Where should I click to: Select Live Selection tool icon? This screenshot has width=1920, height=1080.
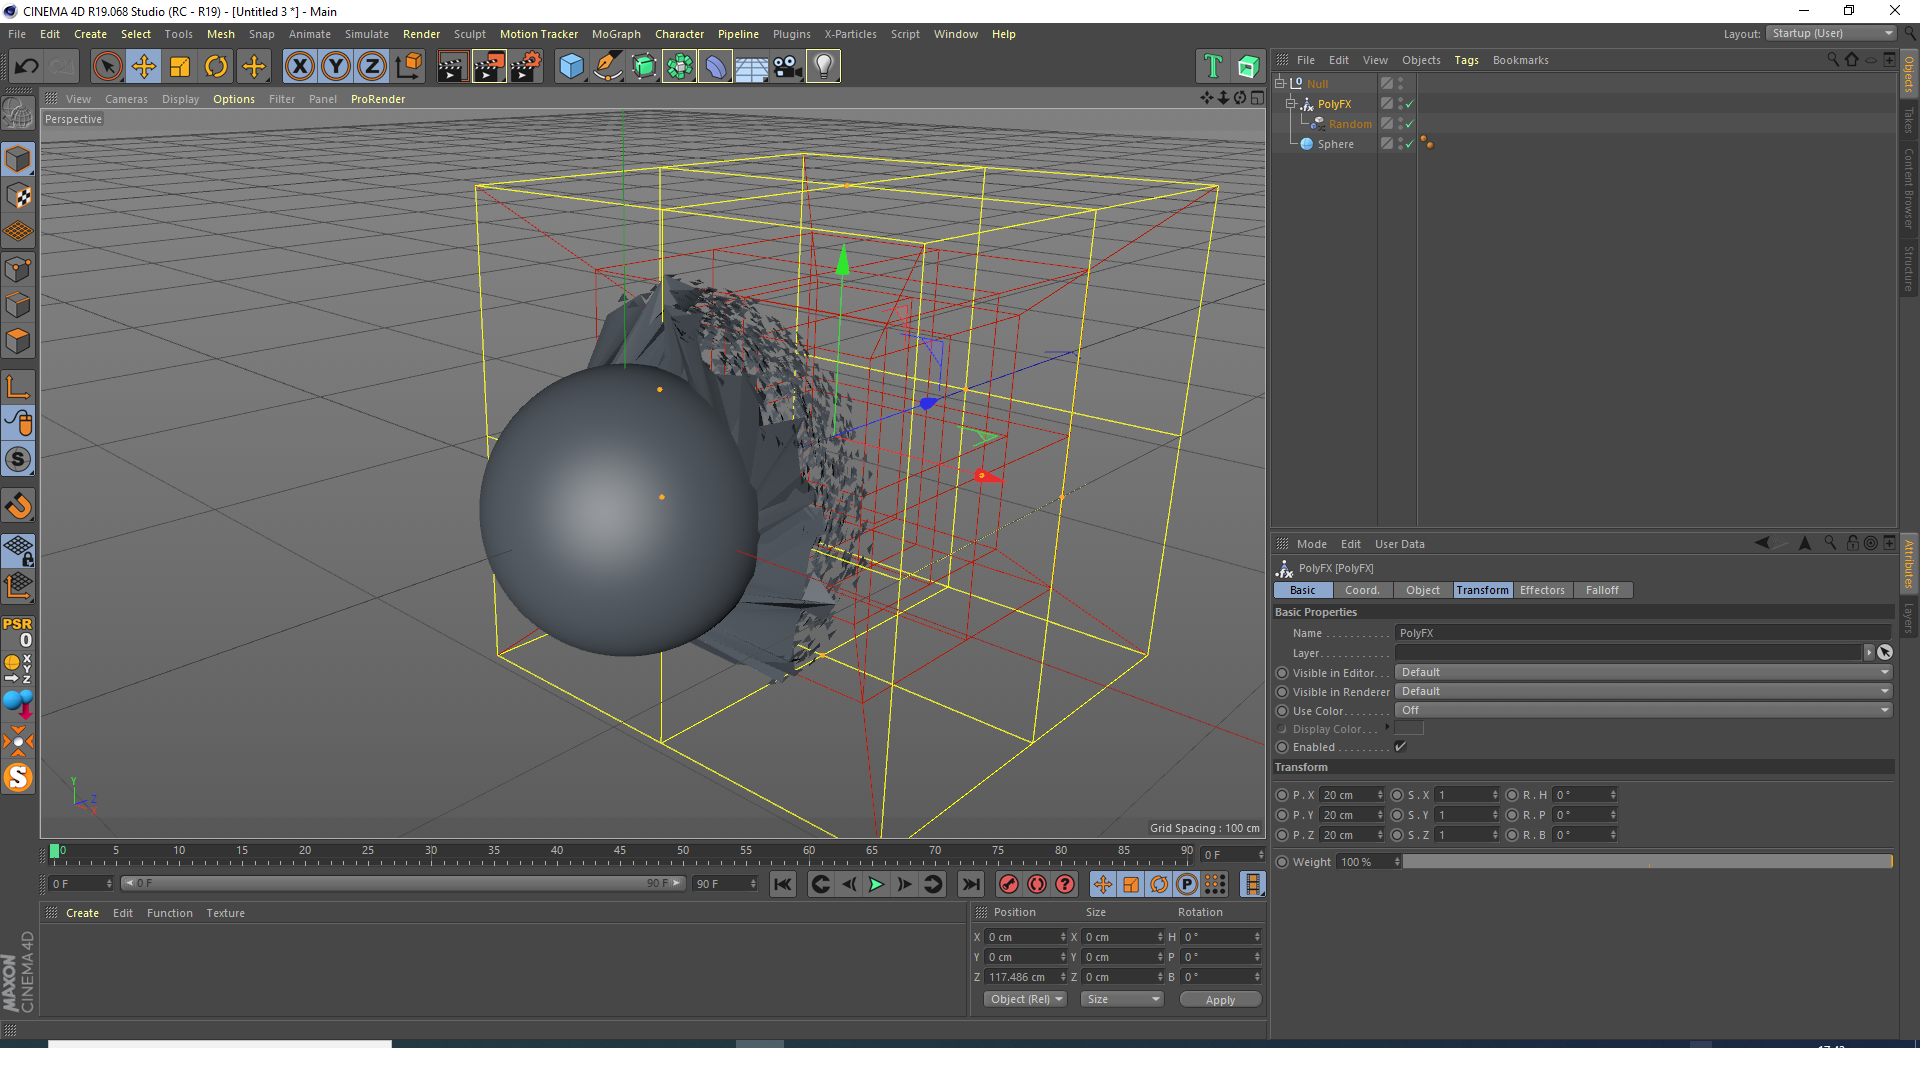tap(107, 67)
